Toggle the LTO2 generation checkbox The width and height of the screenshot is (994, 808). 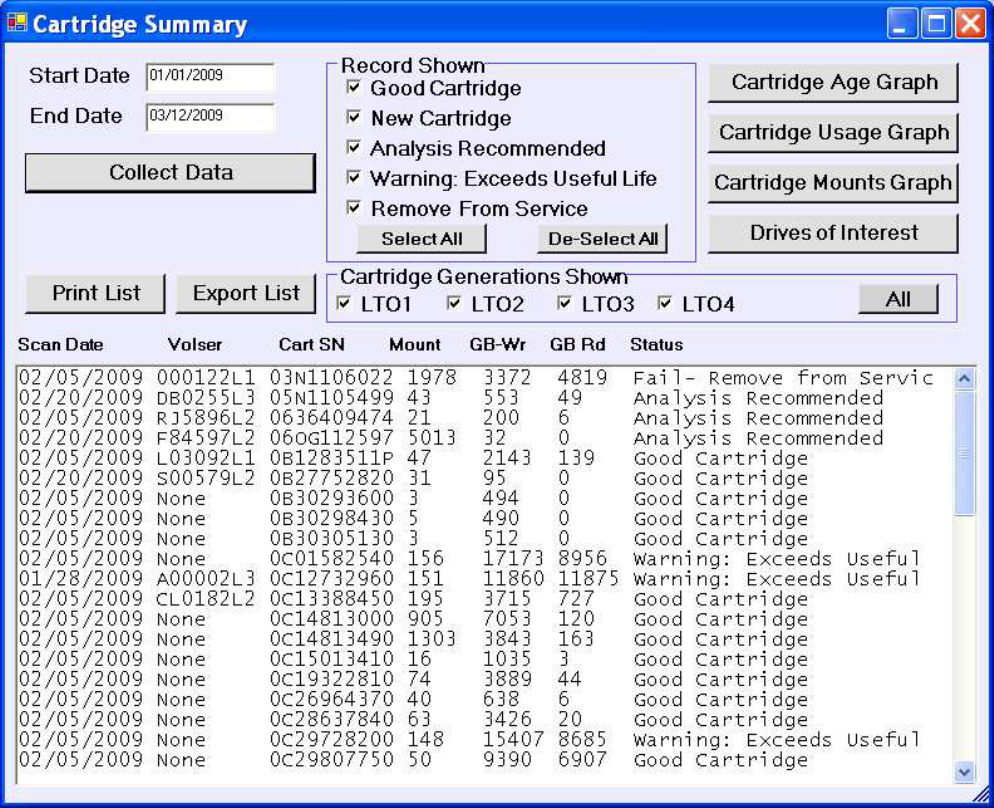pos(454,304)
